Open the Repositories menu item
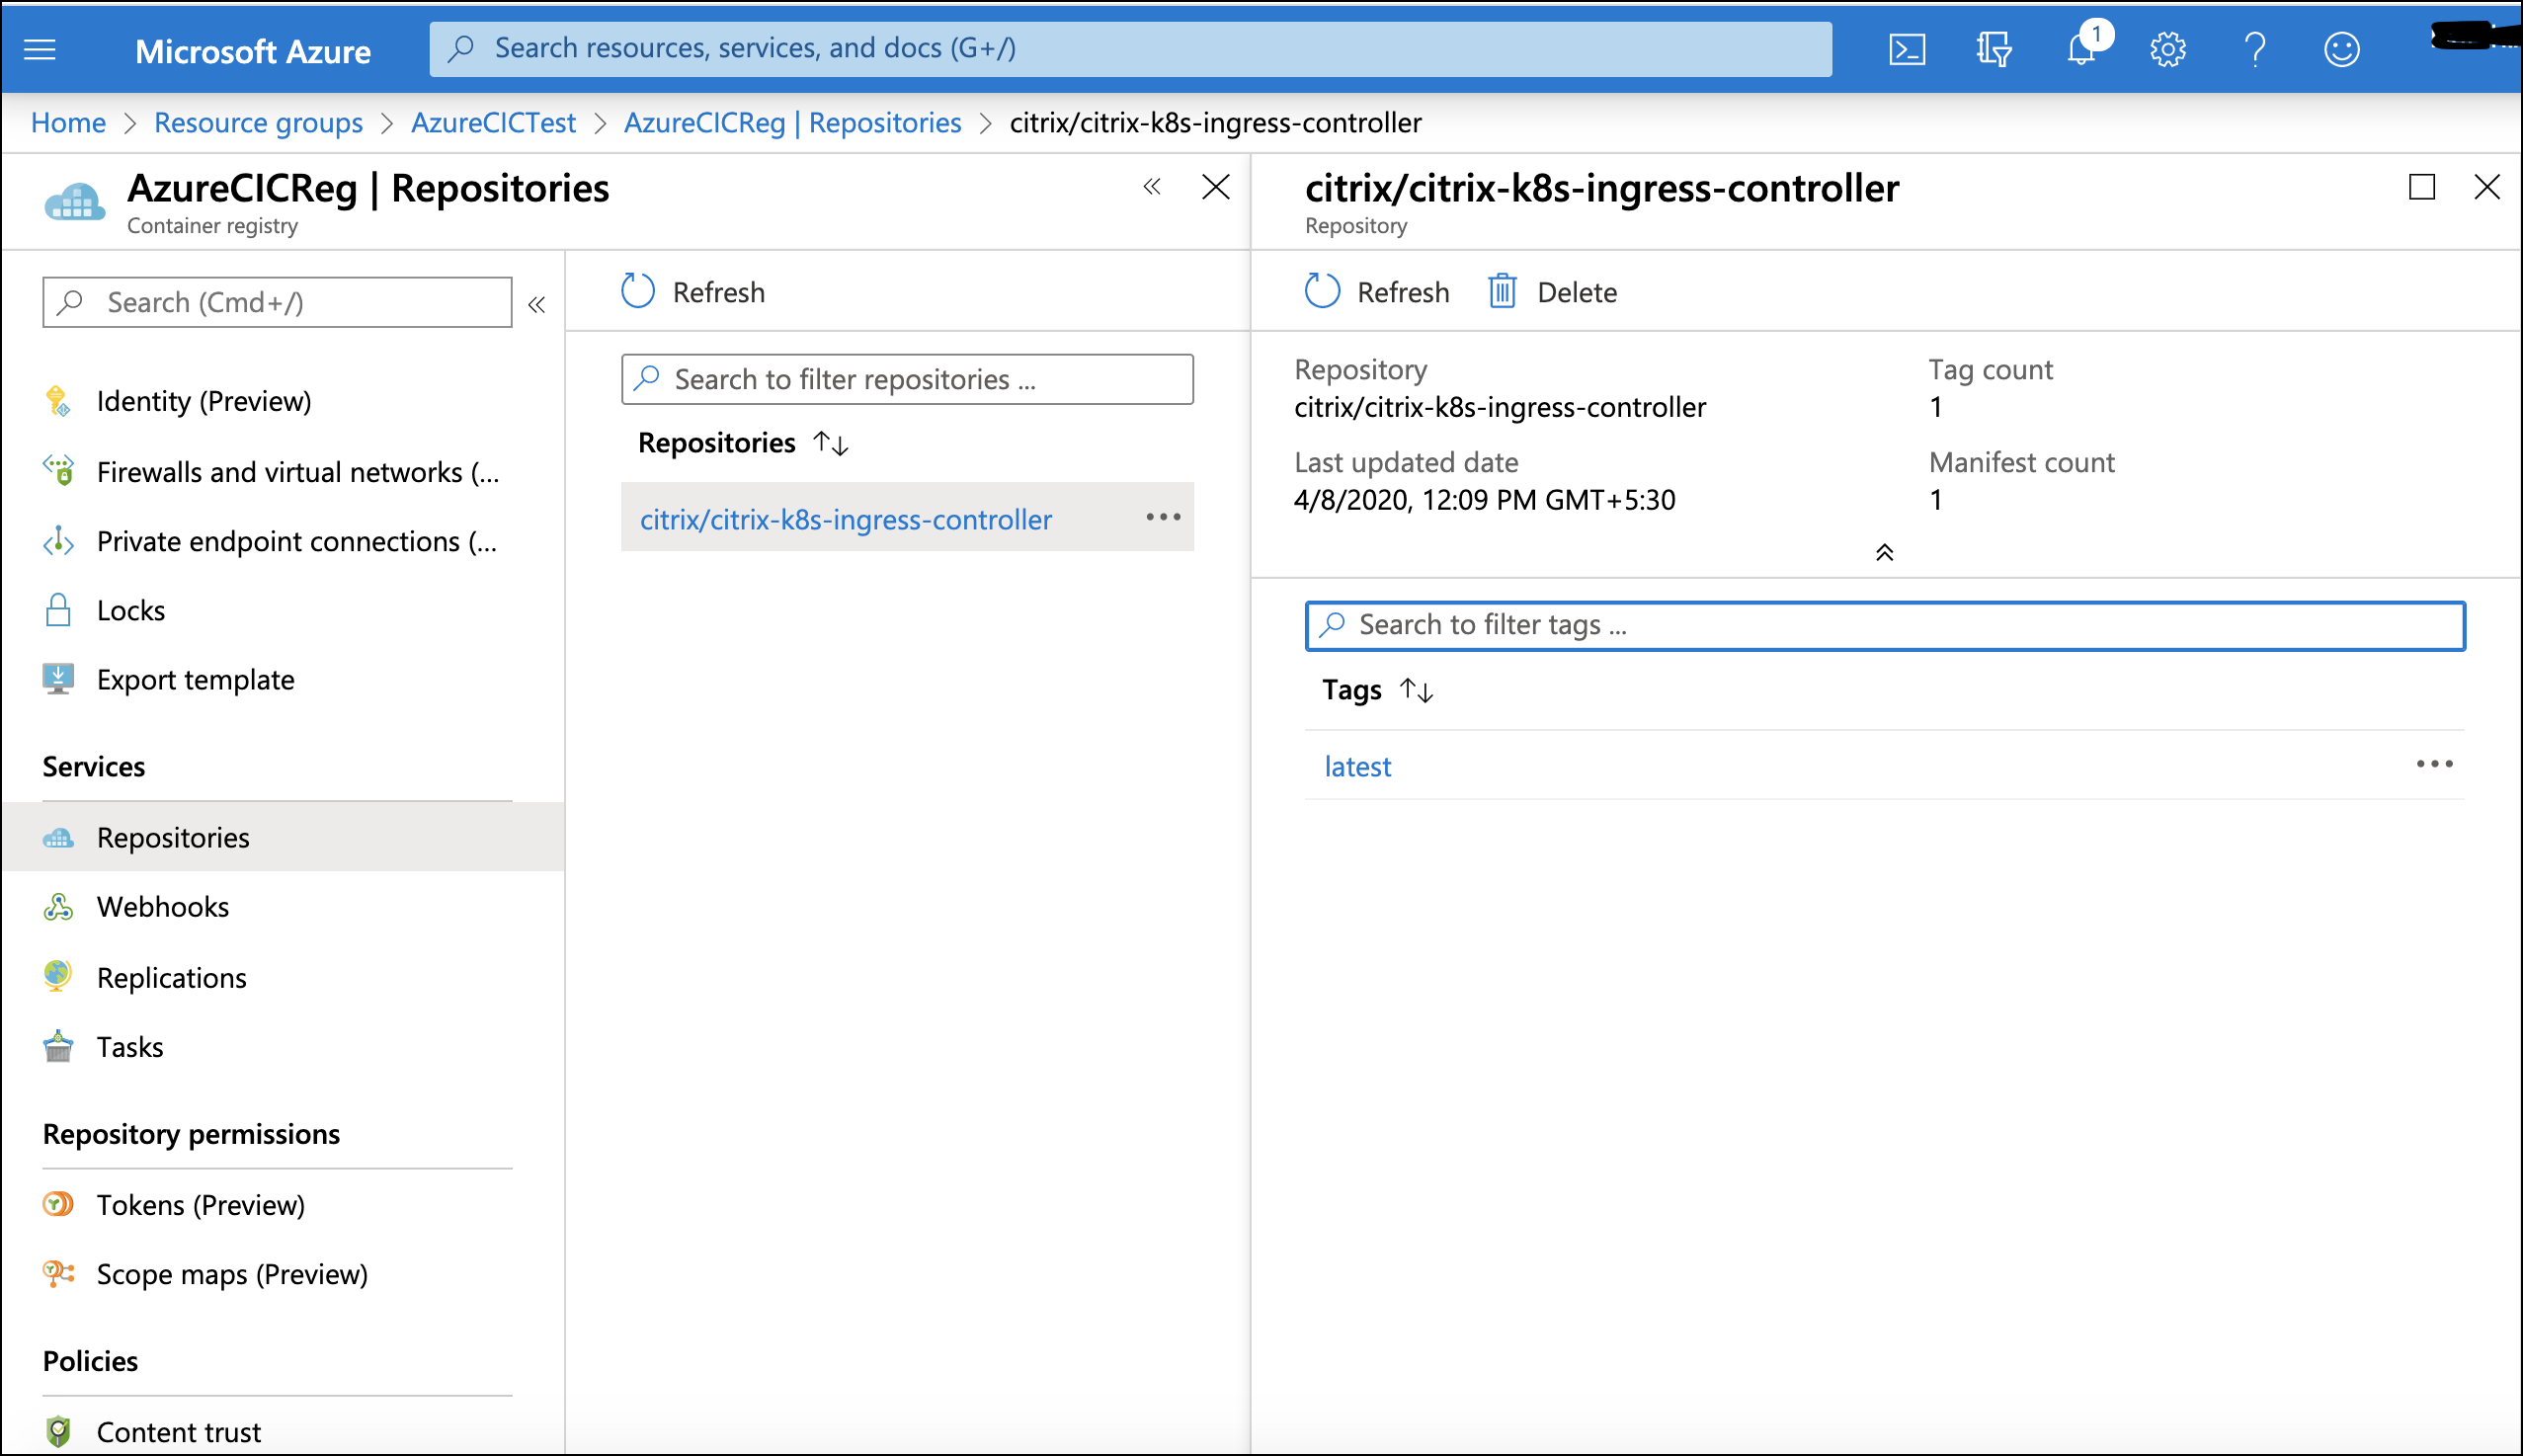This screenshot has width=2523, height=1456. click(x=283, y=837)
